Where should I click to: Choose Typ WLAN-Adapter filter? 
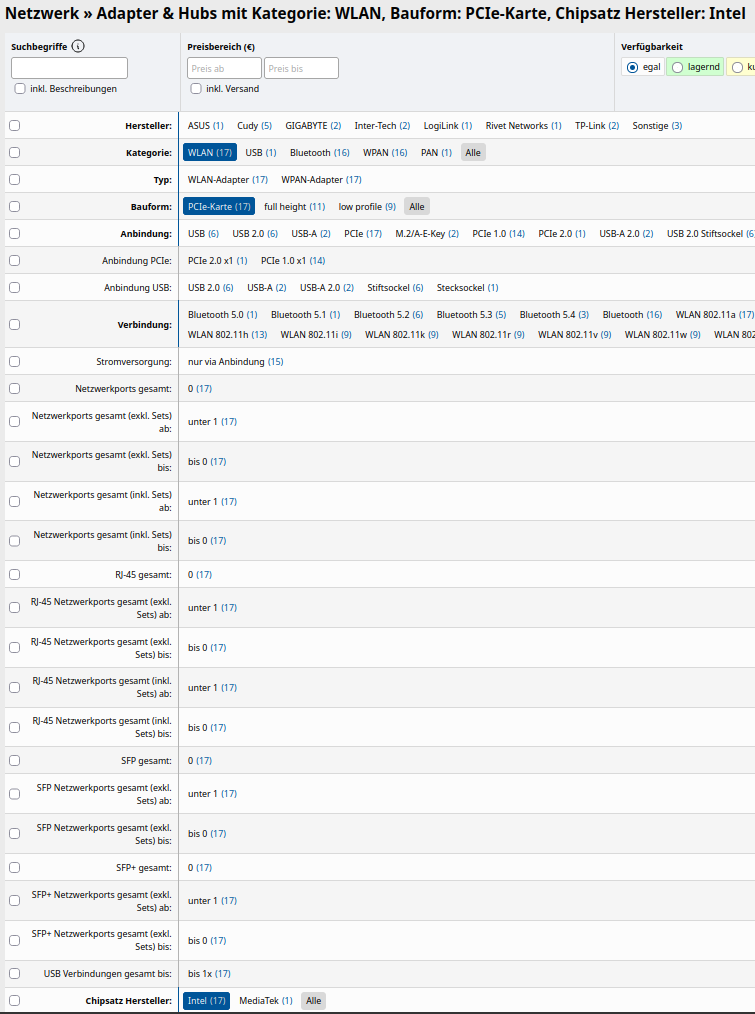[x=228, y=180]
